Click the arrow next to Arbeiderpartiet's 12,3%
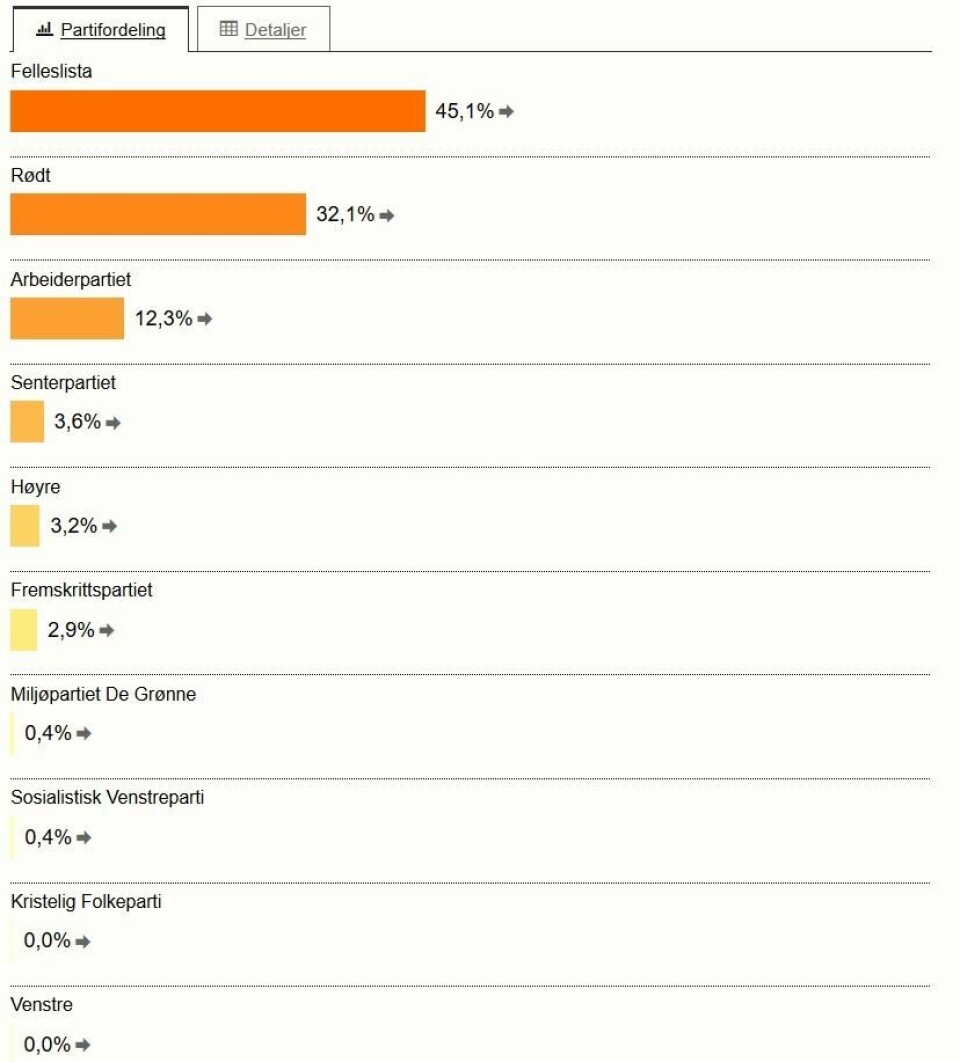This screenshot has width=960, height=1062. pos(205,319)
